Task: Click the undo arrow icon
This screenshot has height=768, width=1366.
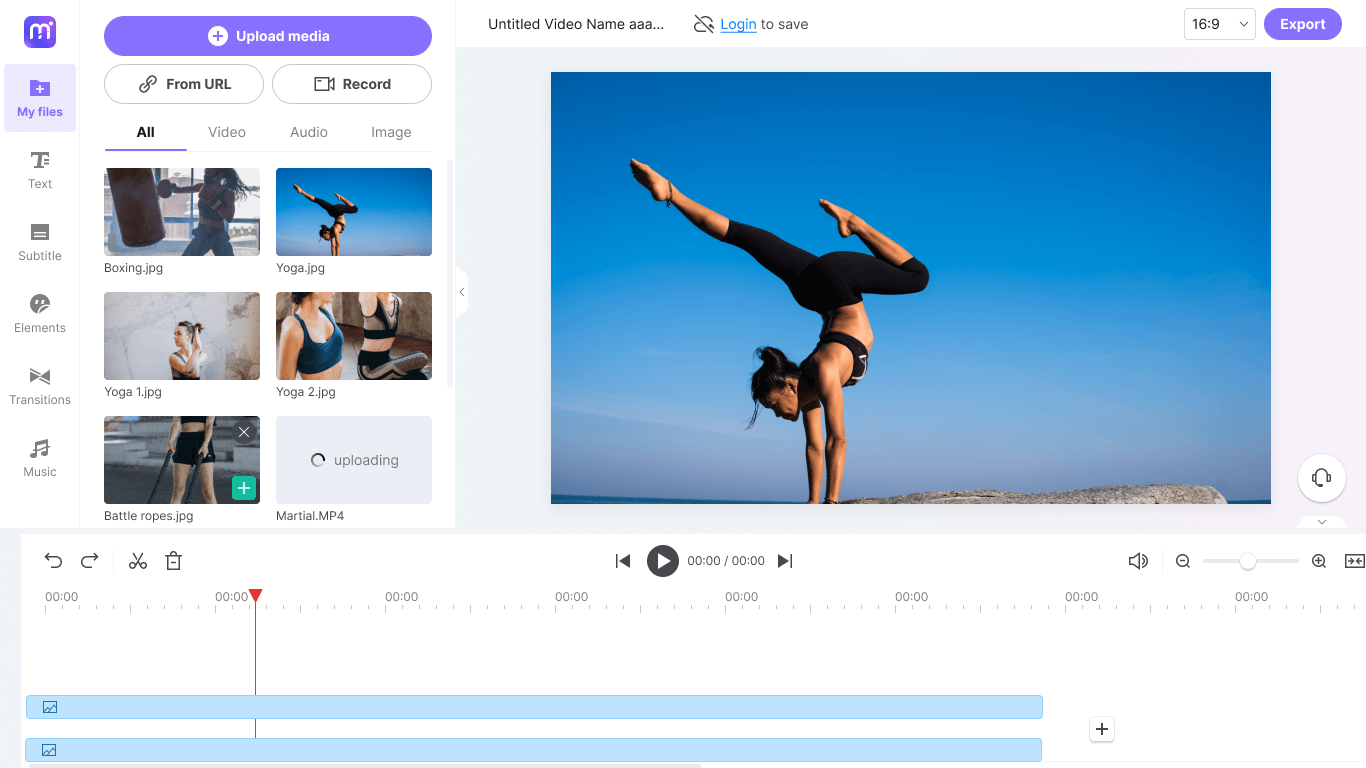Action: tap(54, 561)
